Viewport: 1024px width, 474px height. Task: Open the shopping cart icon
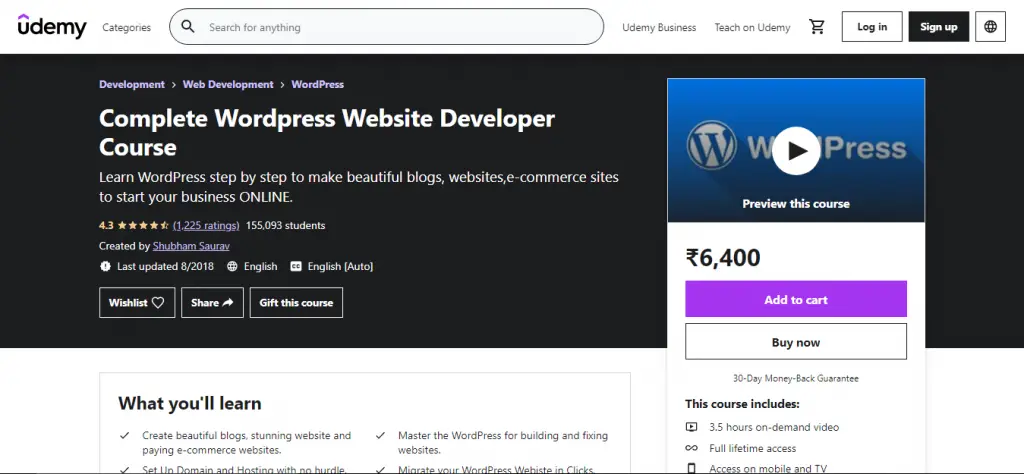pyautogui.click(x=817, y=27)
